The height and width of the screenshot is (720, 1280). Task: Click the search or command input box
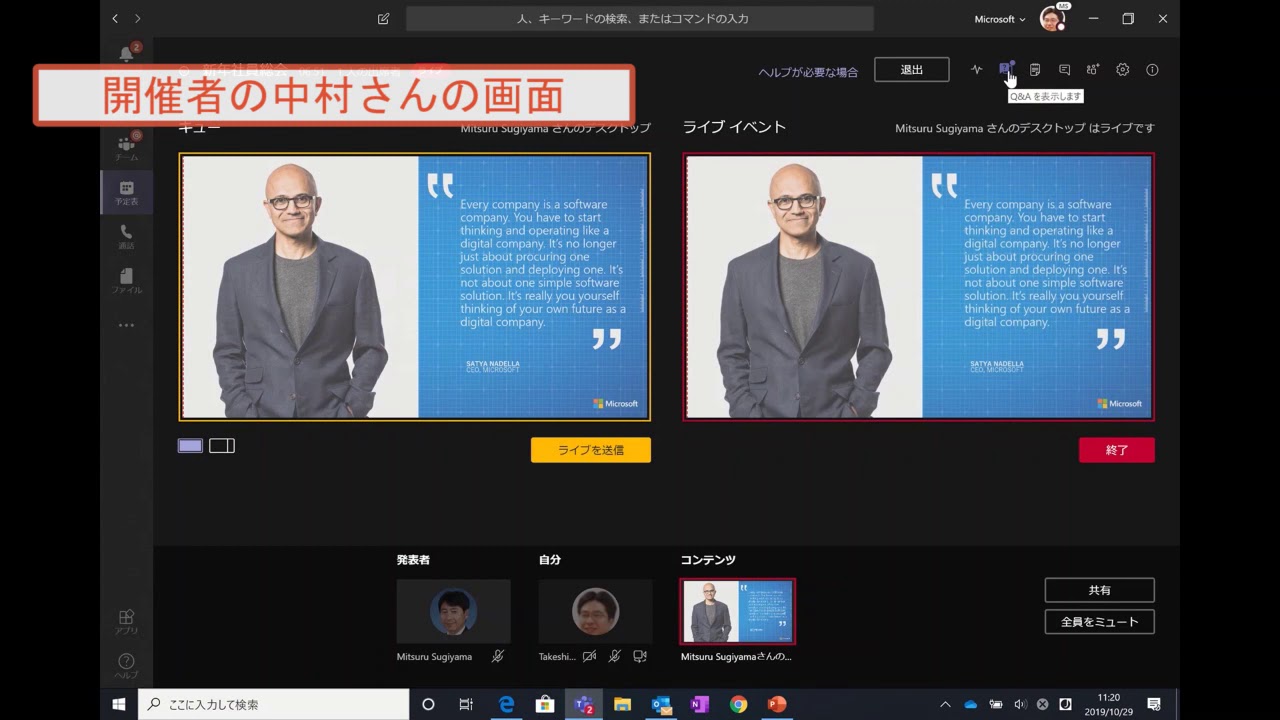(640, 18)
